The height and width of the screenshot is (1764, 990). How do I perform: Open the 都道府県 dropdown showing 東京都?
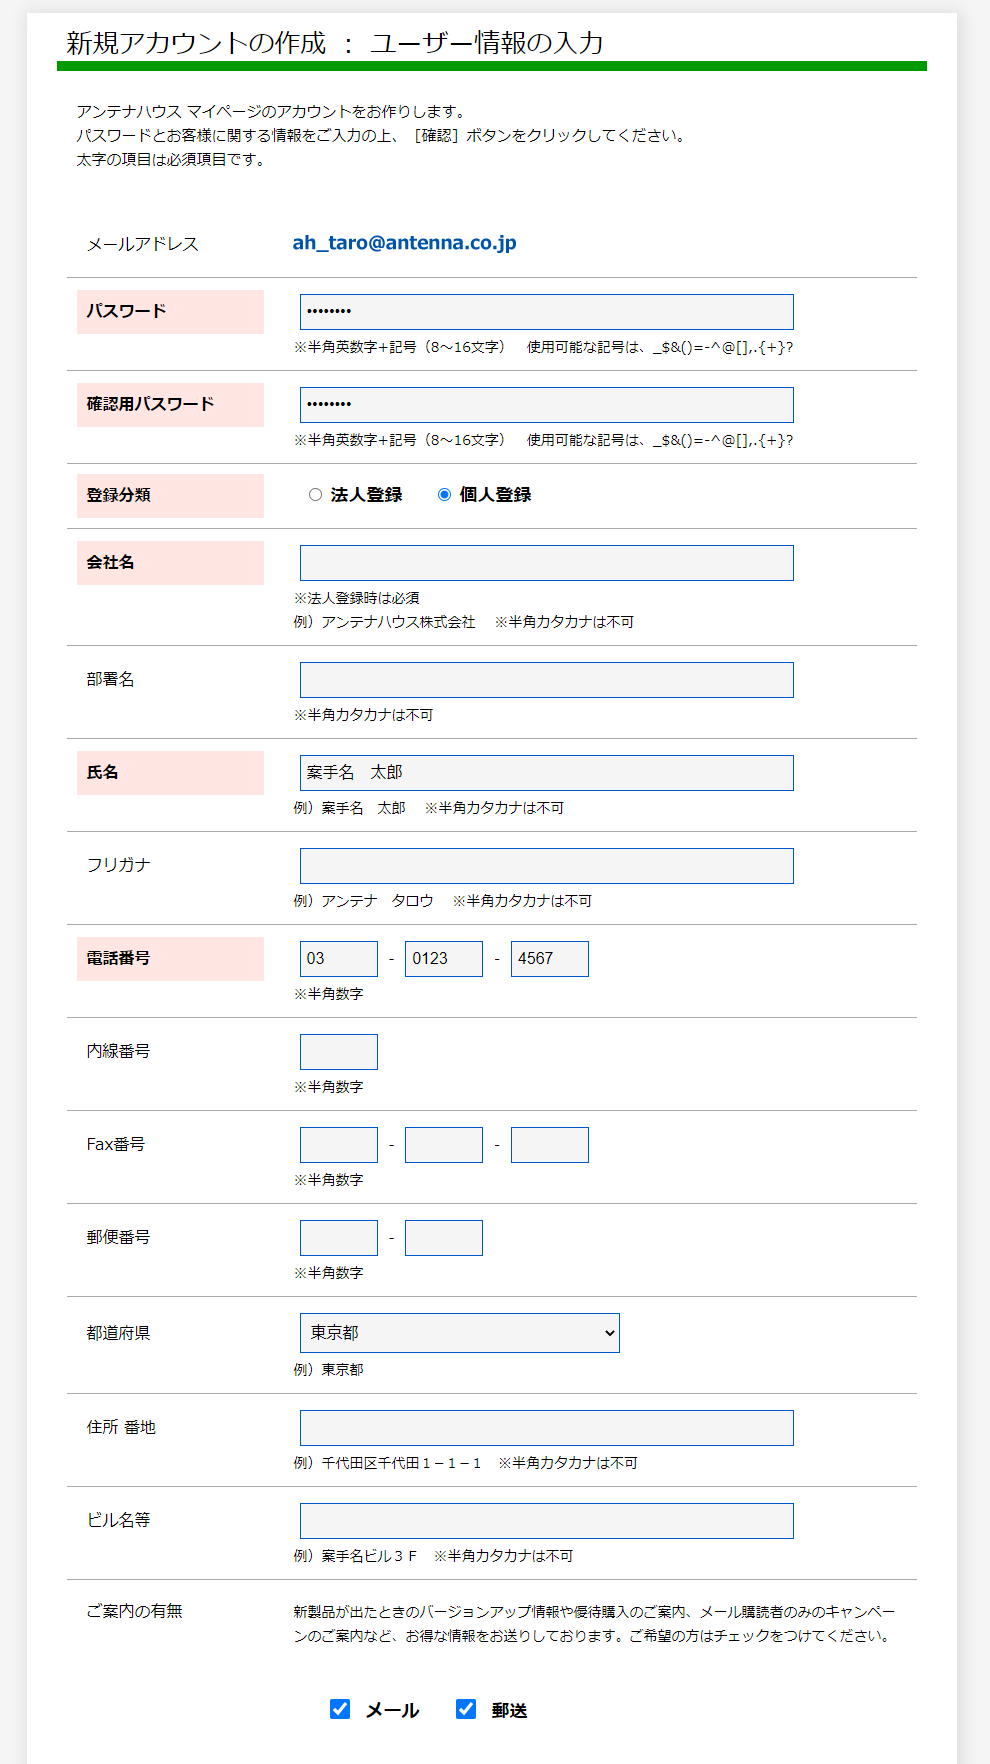tap(460, 1333)
